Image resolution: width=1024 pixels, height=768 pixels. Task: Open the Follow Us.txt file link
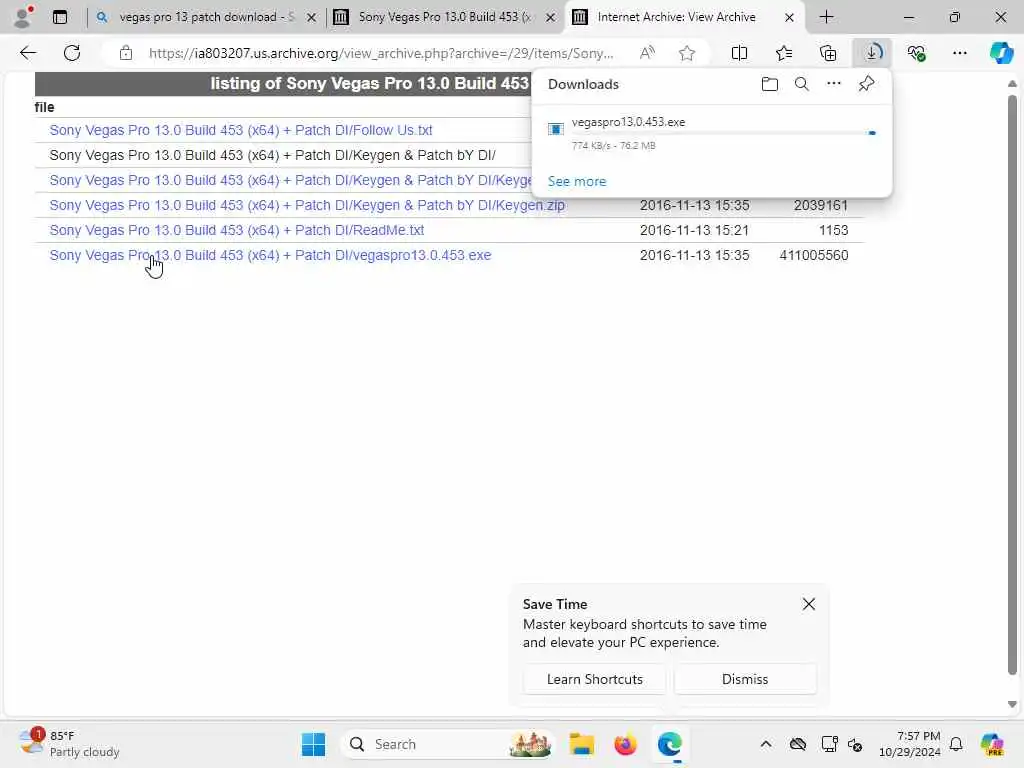tap(241, 130)
